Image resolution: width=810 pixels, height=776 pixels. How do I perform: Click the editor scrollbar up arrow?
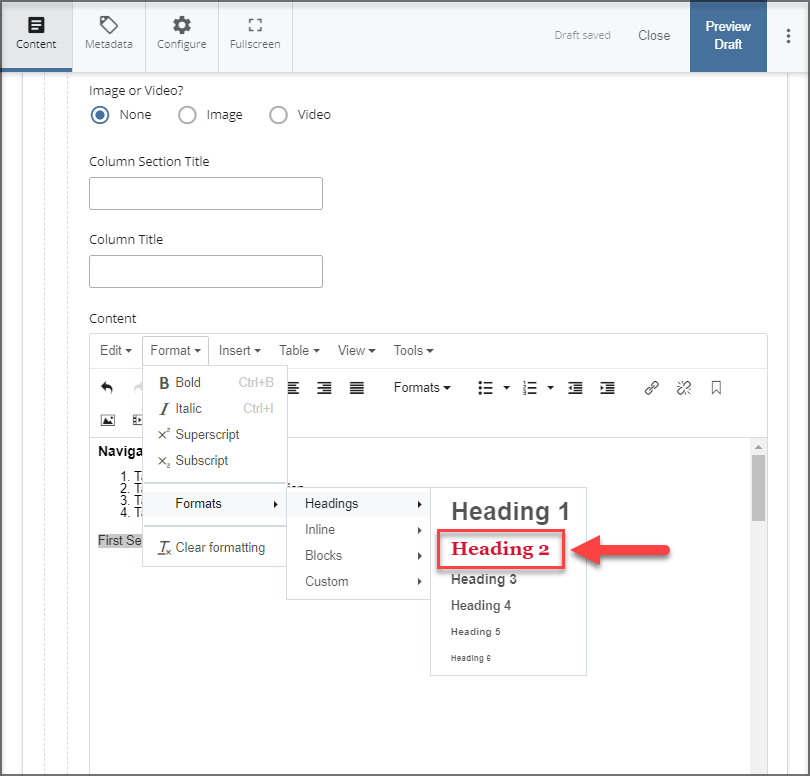(x=758, y=447)
